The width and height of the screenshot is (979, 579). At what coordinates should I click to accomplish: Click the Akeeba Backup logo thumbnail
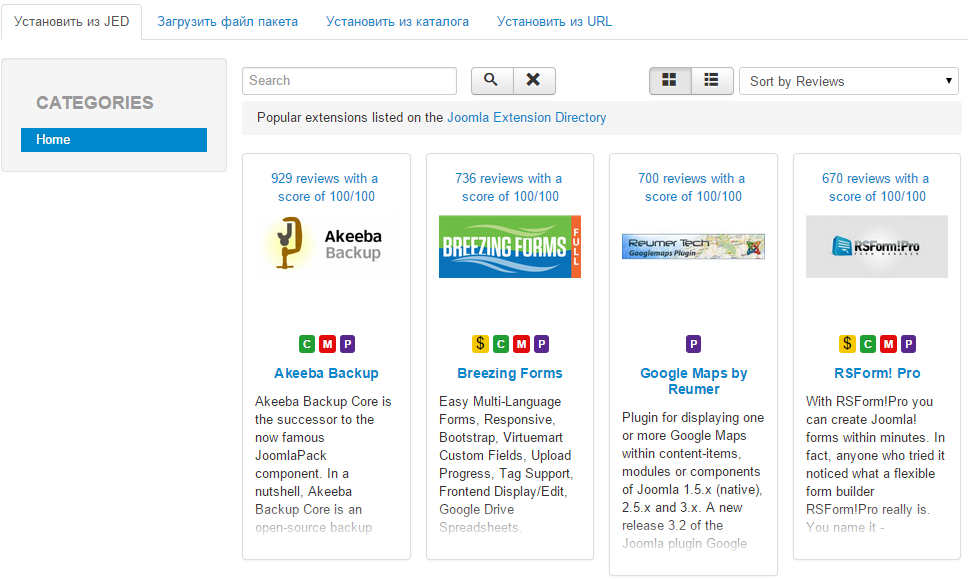tap(326, 247)
